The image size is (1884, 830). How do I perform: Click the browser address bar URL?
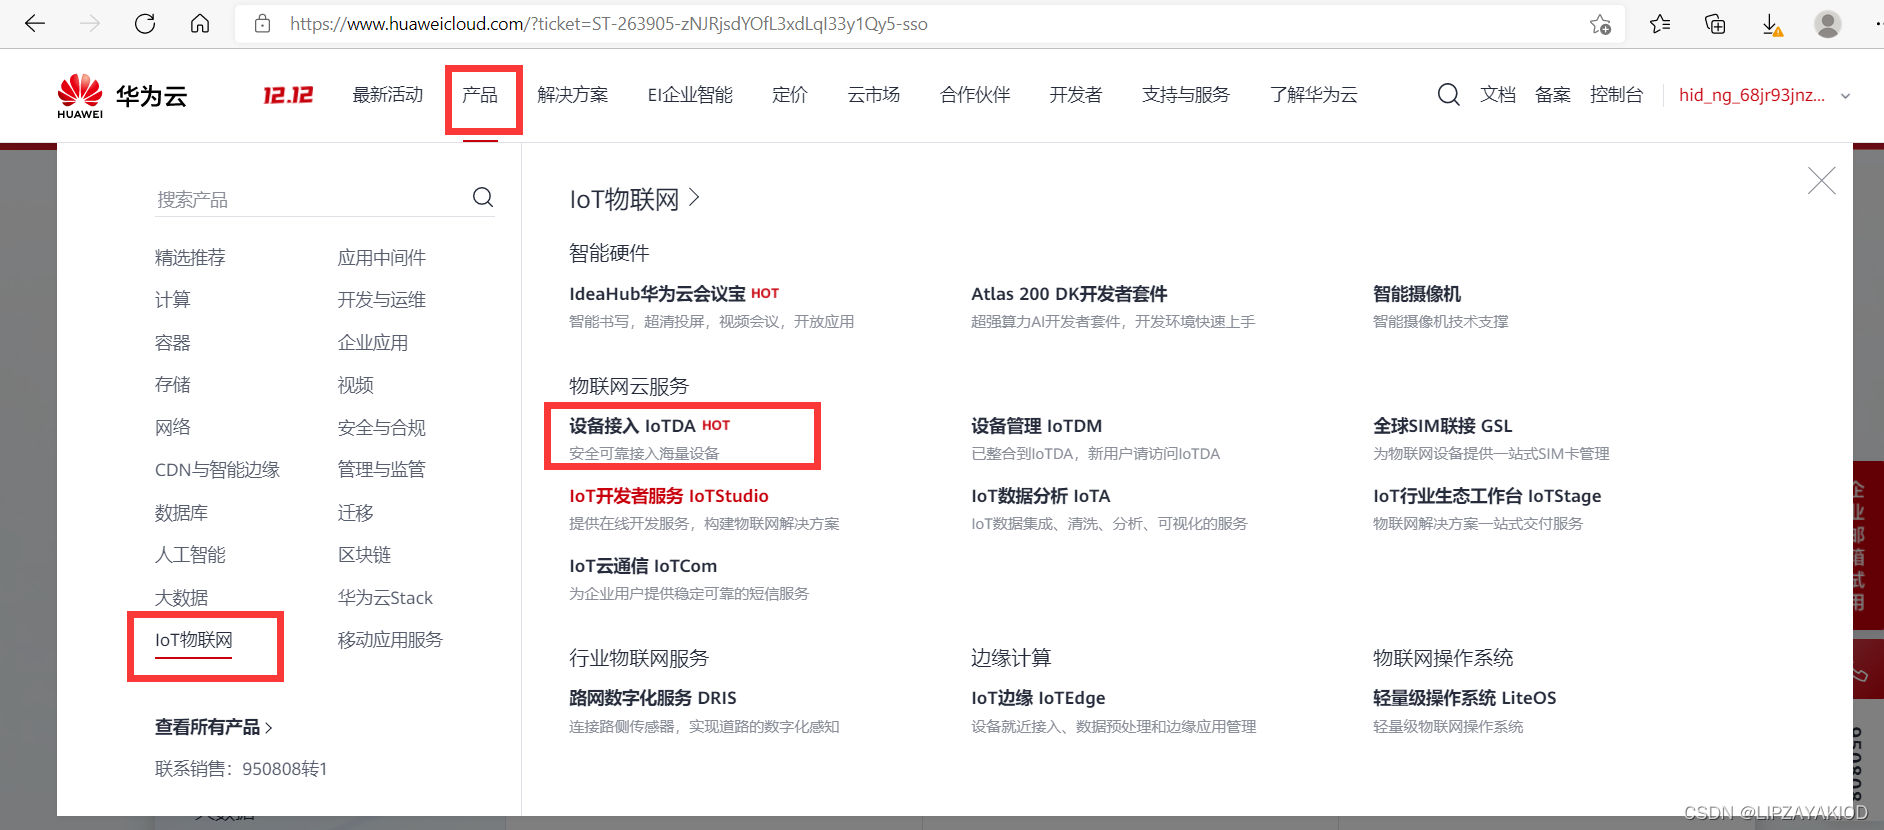pos(608,24)
